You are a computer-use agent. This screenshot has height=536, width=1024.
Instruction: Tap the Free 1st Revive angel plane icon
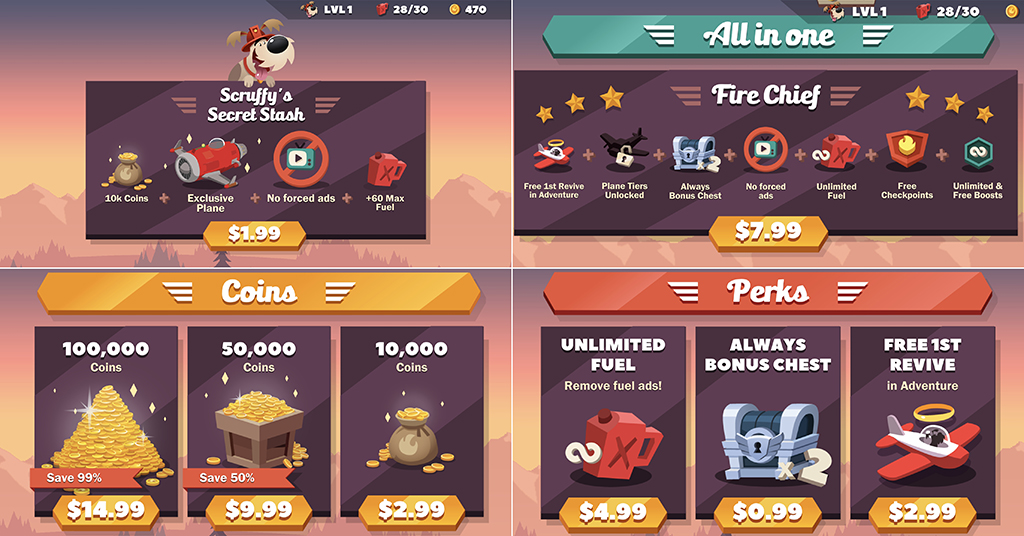point(554,155)
